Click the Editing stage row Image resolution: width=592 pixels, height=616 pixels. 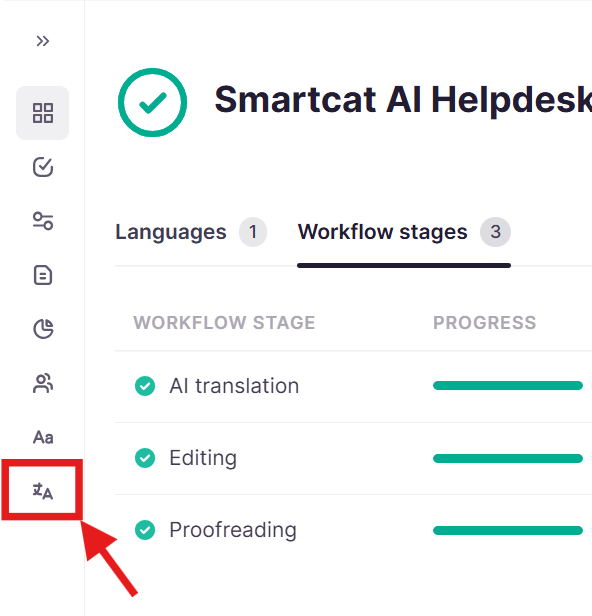tap(354, 458)
